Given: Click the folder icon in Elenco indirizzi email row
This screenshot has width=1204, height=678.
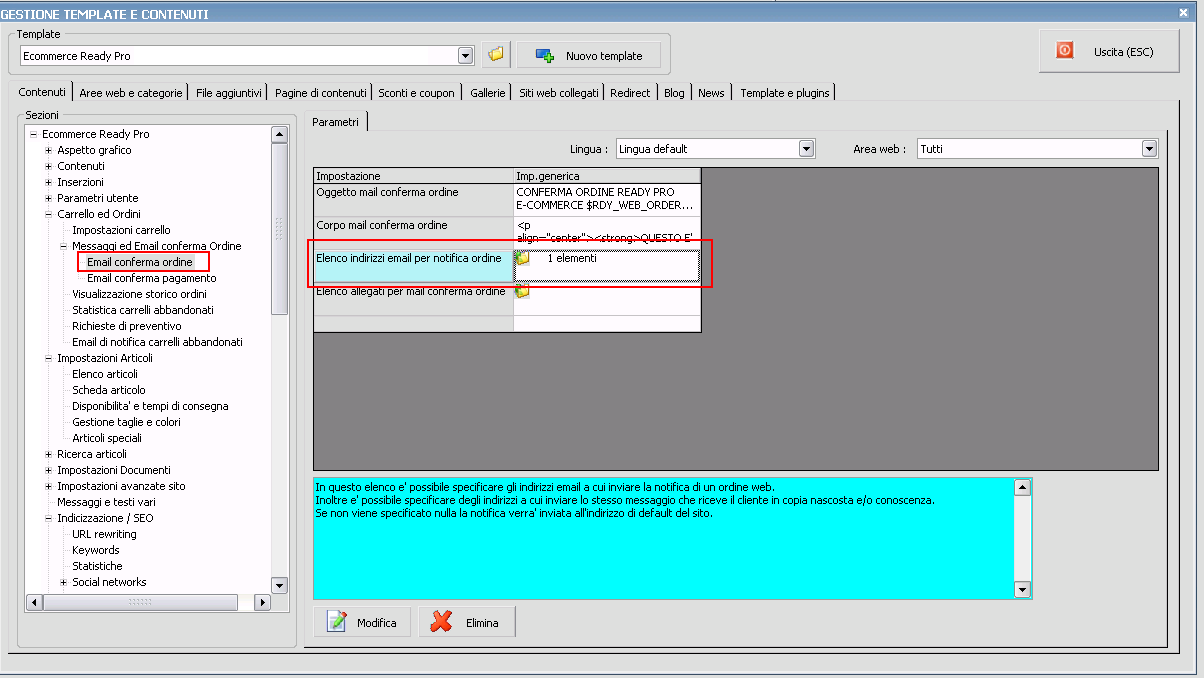Looking at the screenshot, I should point(523,259).
